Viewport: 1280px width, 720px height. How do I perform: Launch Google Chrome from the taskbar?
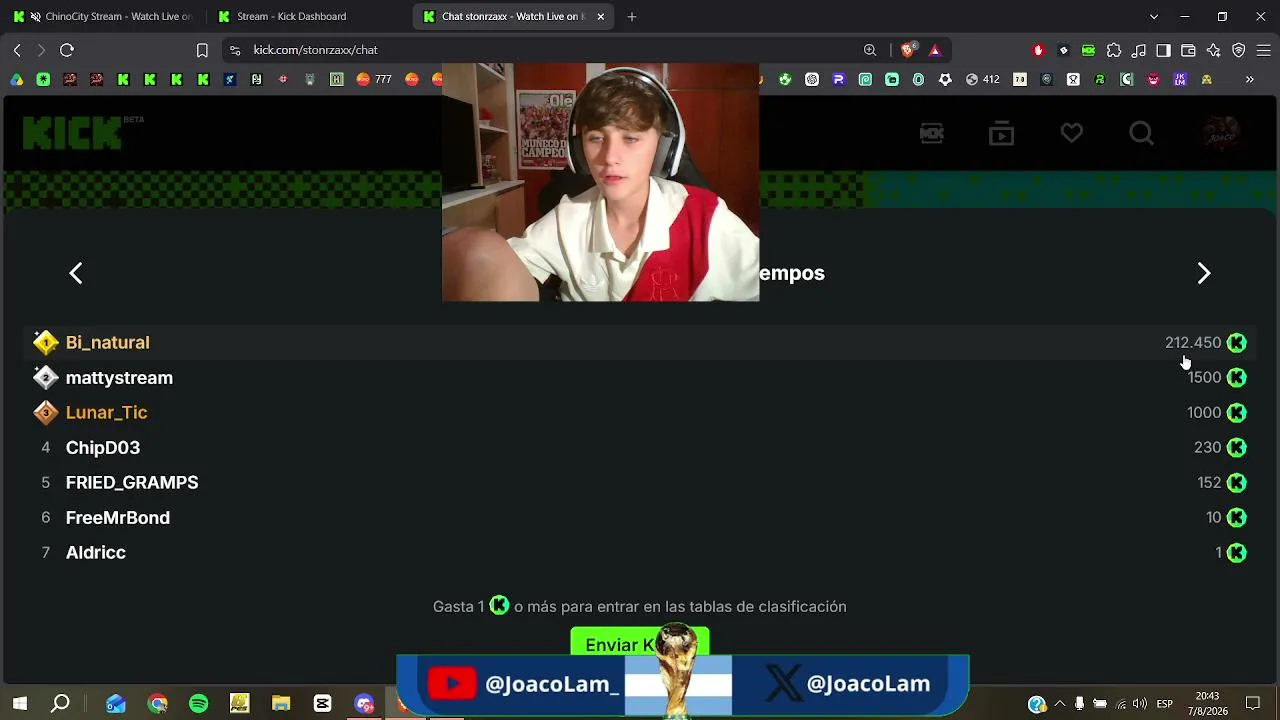[157, 704]
